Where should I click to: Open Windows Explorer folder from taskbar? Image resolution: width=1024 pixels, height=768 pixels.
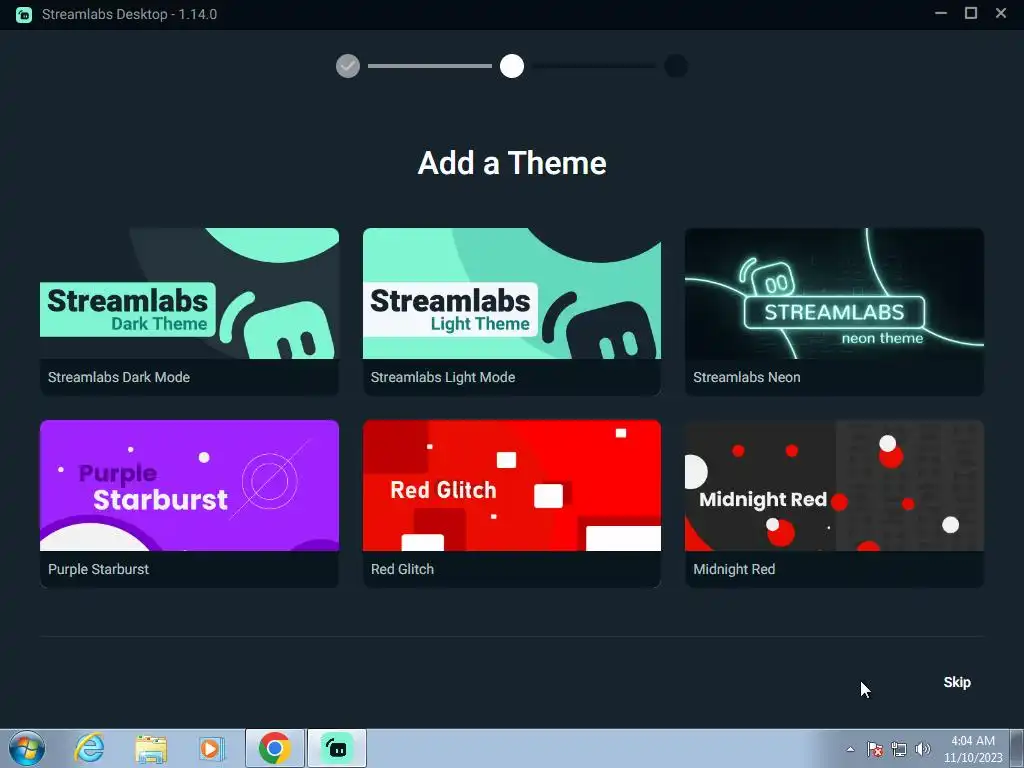[x=151, y=748]
